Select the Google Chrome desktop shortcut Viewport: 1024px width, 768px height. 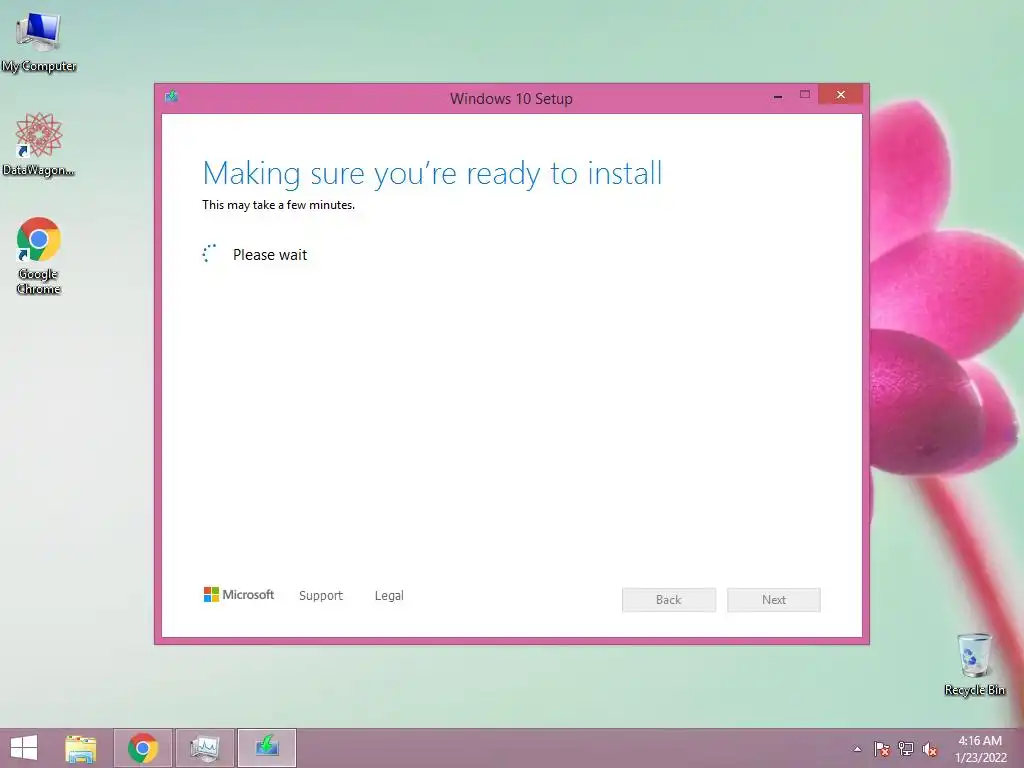click(x=39, y=255)
